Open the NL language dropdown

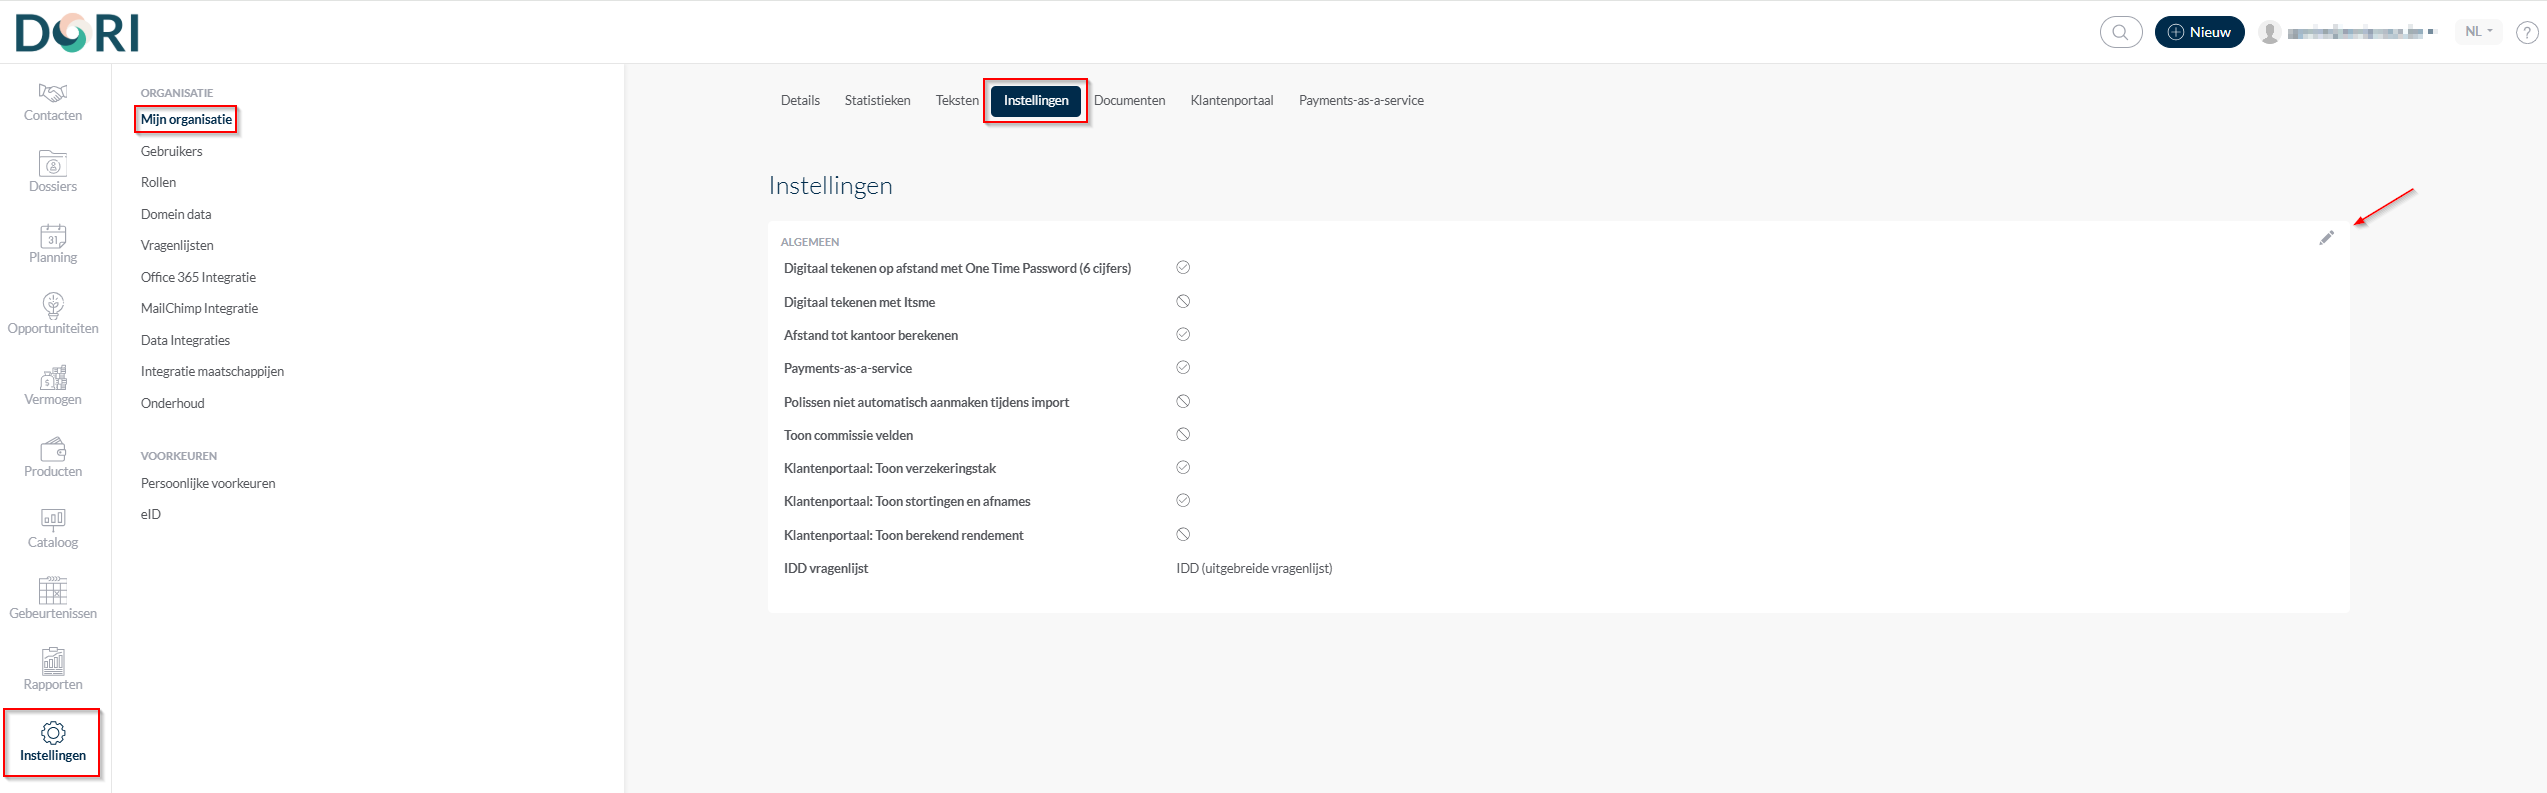tap(2478, 32)
